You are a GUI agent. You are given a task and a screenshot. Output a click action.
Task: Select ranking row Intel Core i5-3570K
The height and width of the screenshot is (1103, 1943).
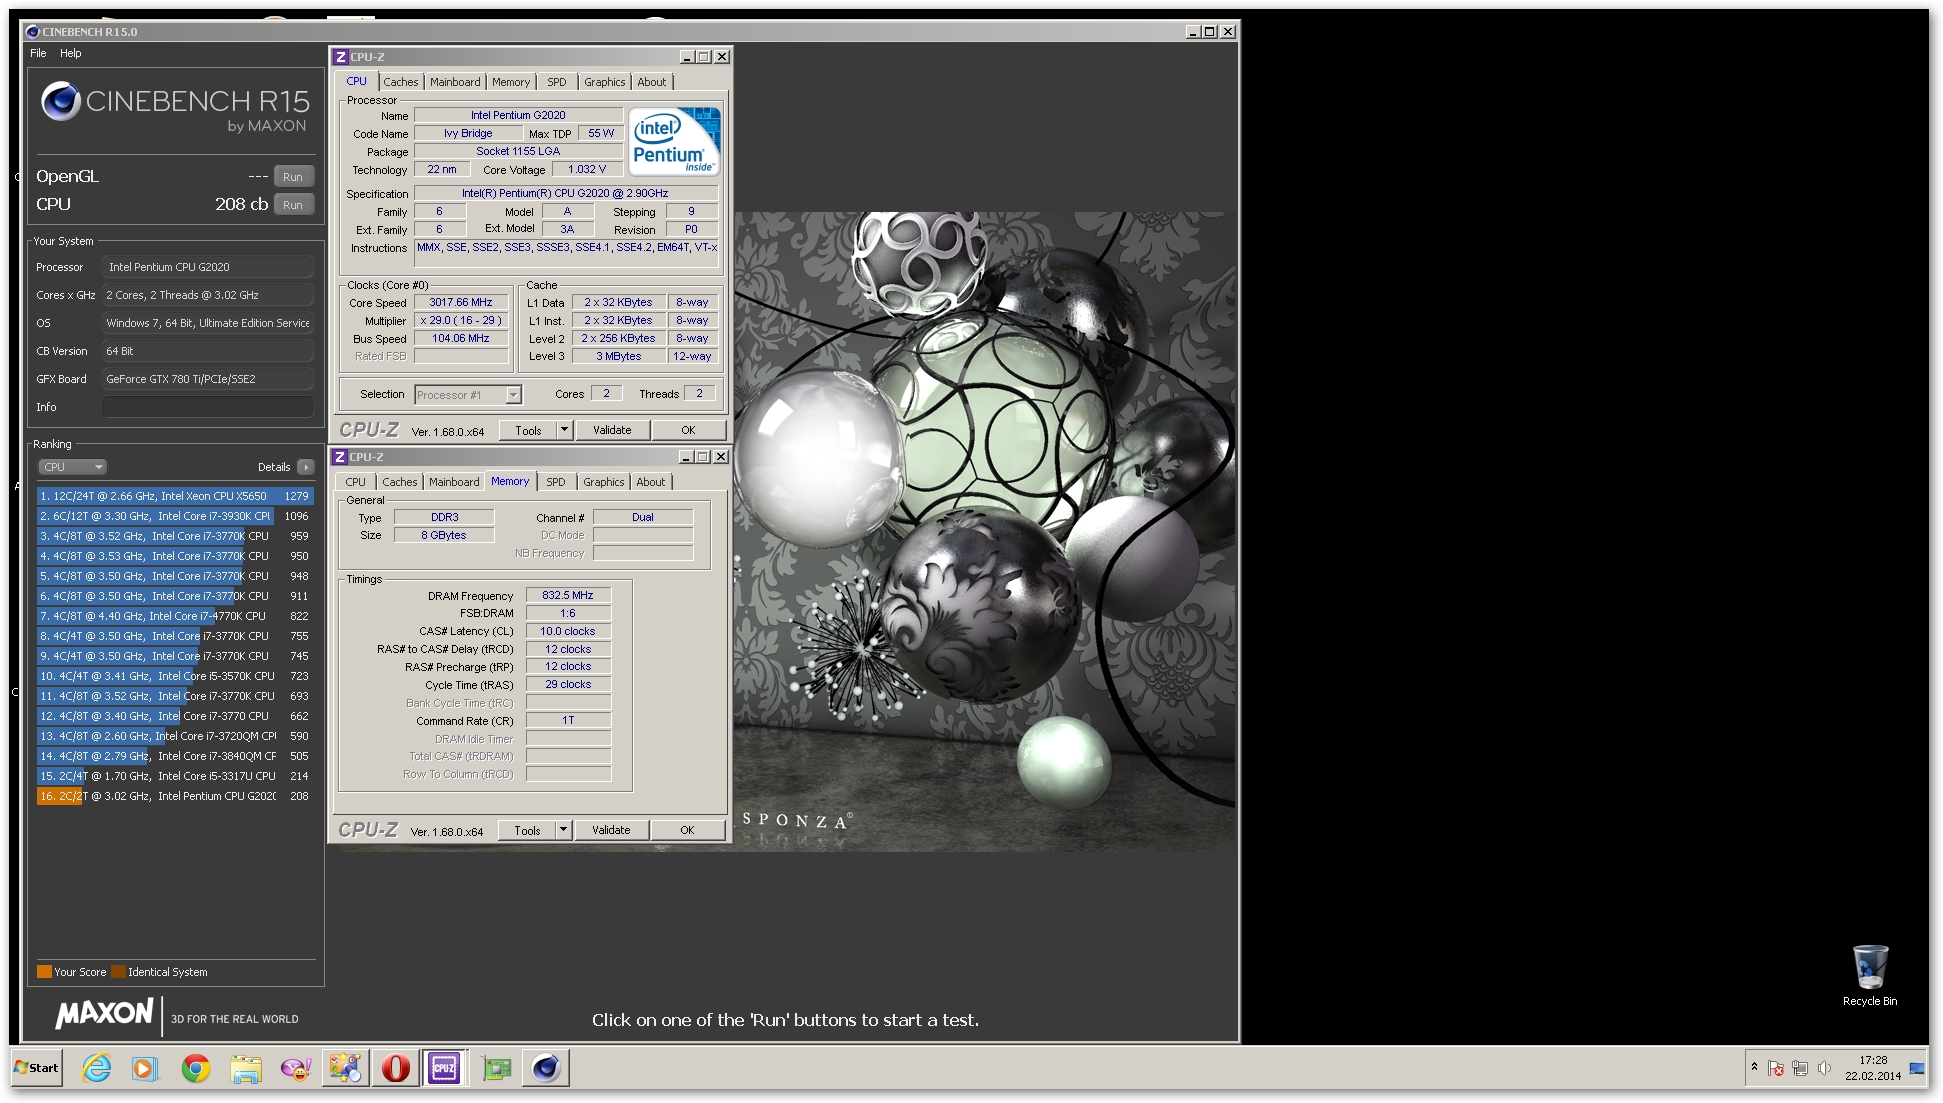175,676
